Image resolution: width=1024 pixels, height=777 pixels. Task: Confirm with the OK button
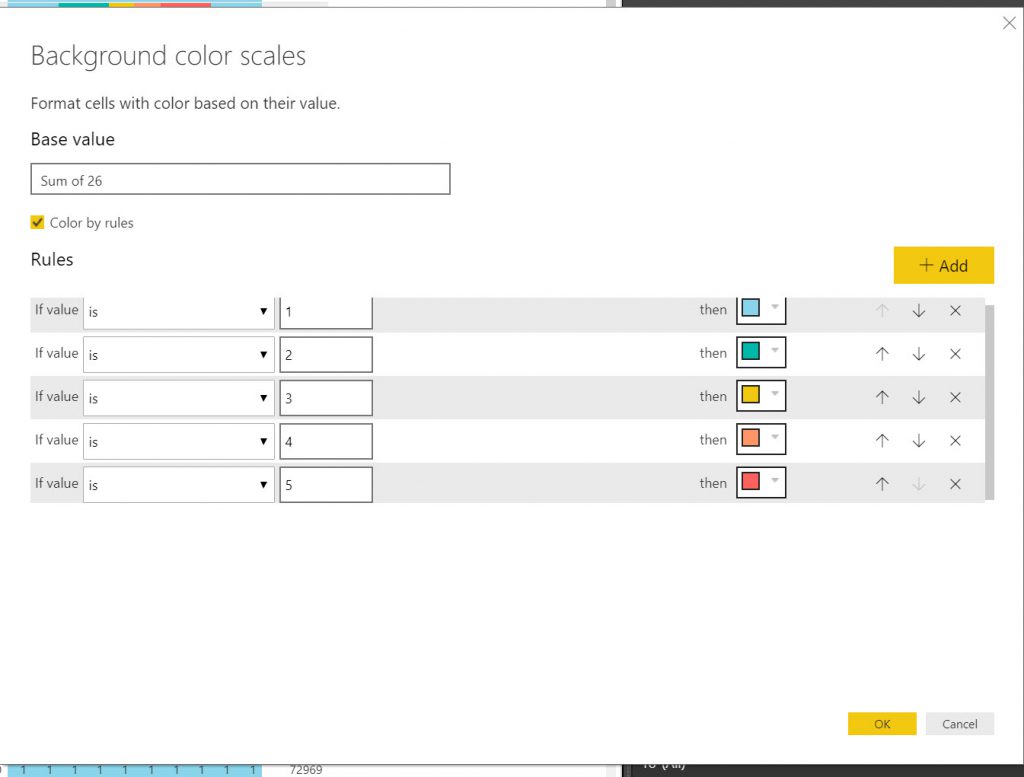[881, 724]
